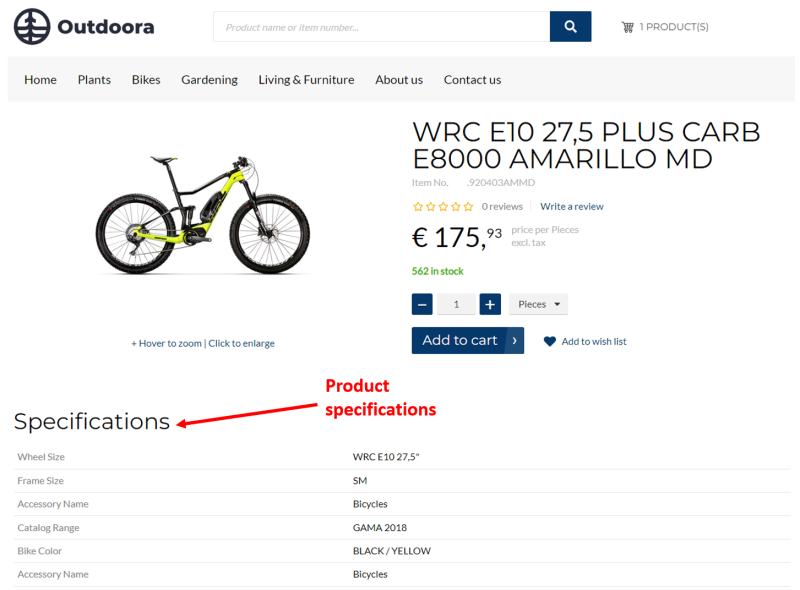Viewport: 800px width, 590px height.
Task: Expand the Pieces unit dropdown
Action: pyautogui.click(x=538, y=304)
